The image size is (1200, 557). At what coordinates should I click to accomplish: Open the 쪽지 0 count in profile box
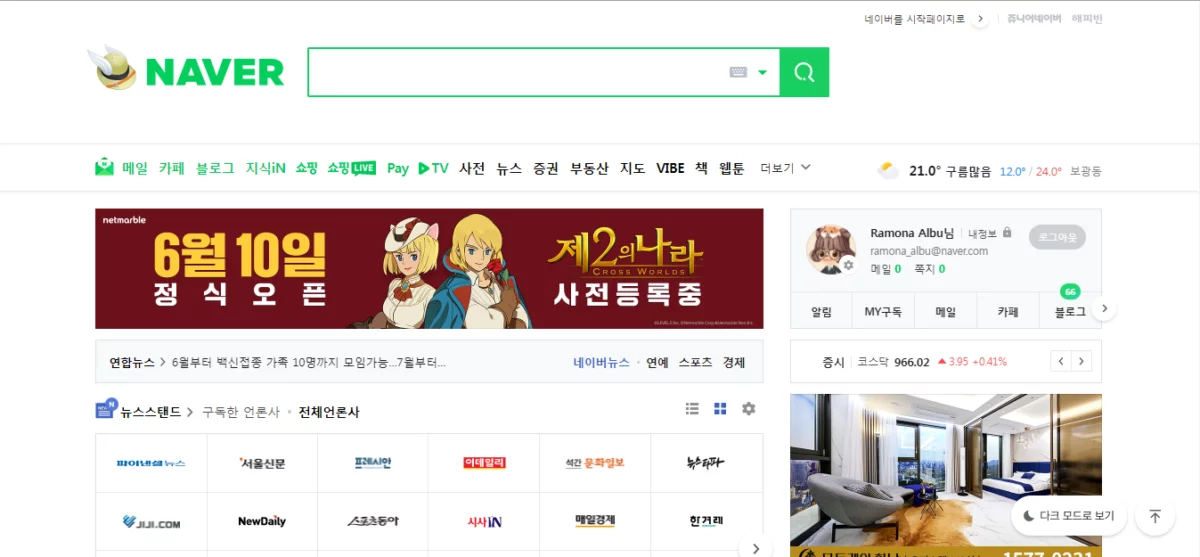pyautogui.click(x=929, y=269)
